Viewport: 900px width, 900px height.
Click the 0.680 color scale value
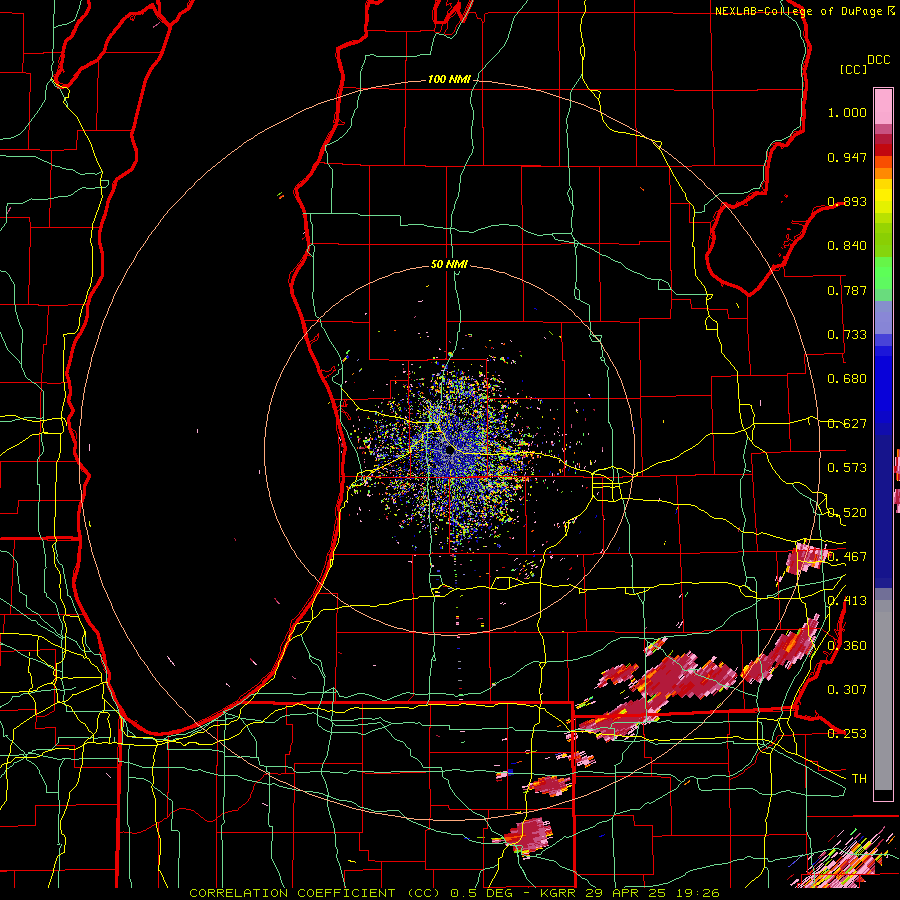847,379
